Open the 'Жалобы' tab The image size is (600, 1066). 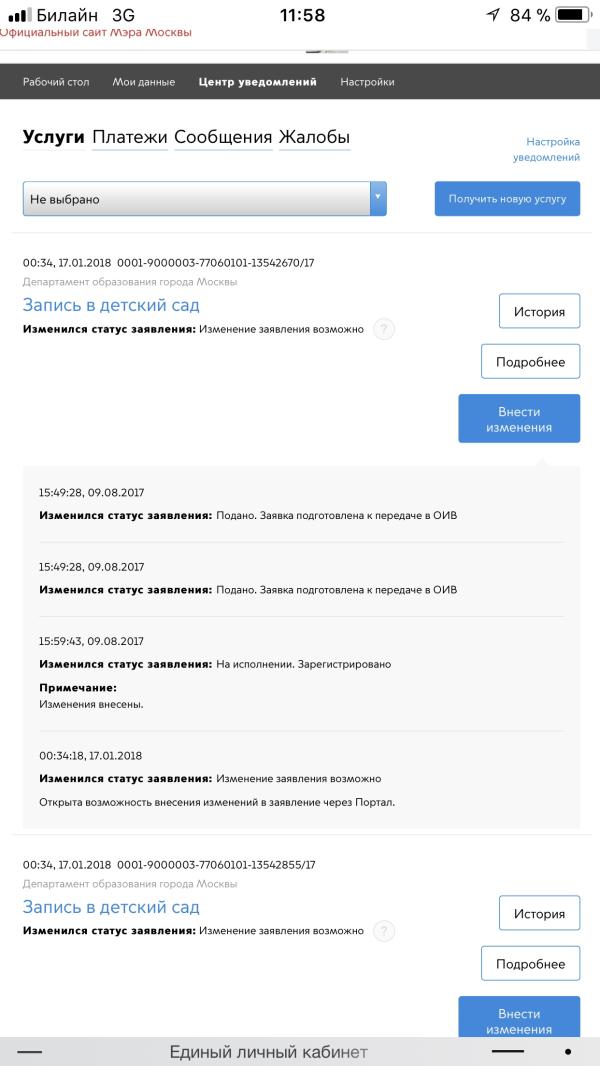[314, 138]
